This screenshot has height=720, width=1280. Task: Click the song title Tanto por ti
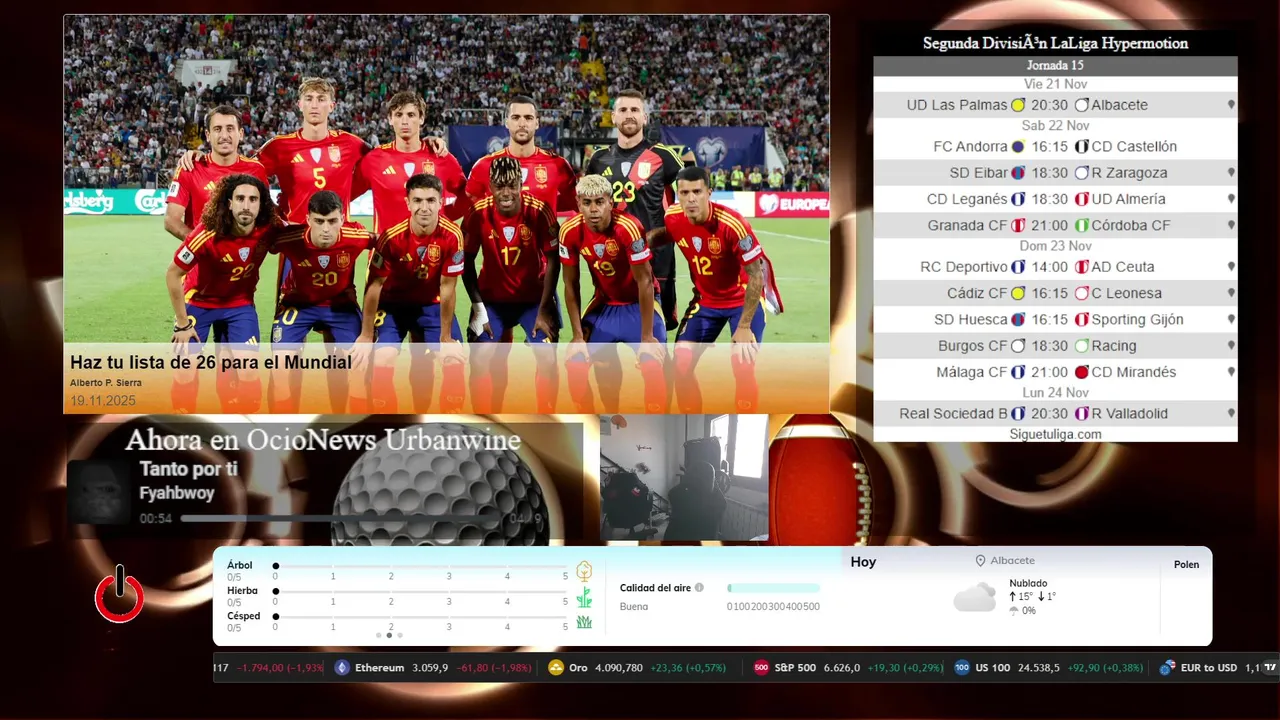(x=188, y=469)
